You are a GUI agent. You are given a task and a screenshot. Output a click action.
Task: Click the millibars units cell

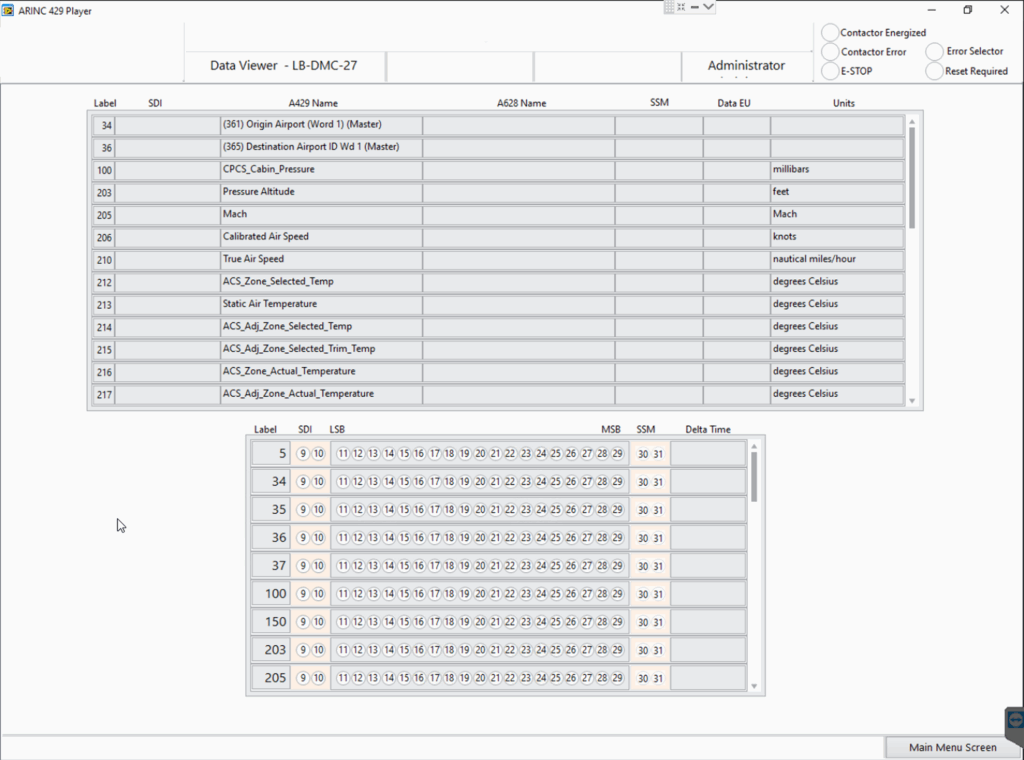coord(837,170)
